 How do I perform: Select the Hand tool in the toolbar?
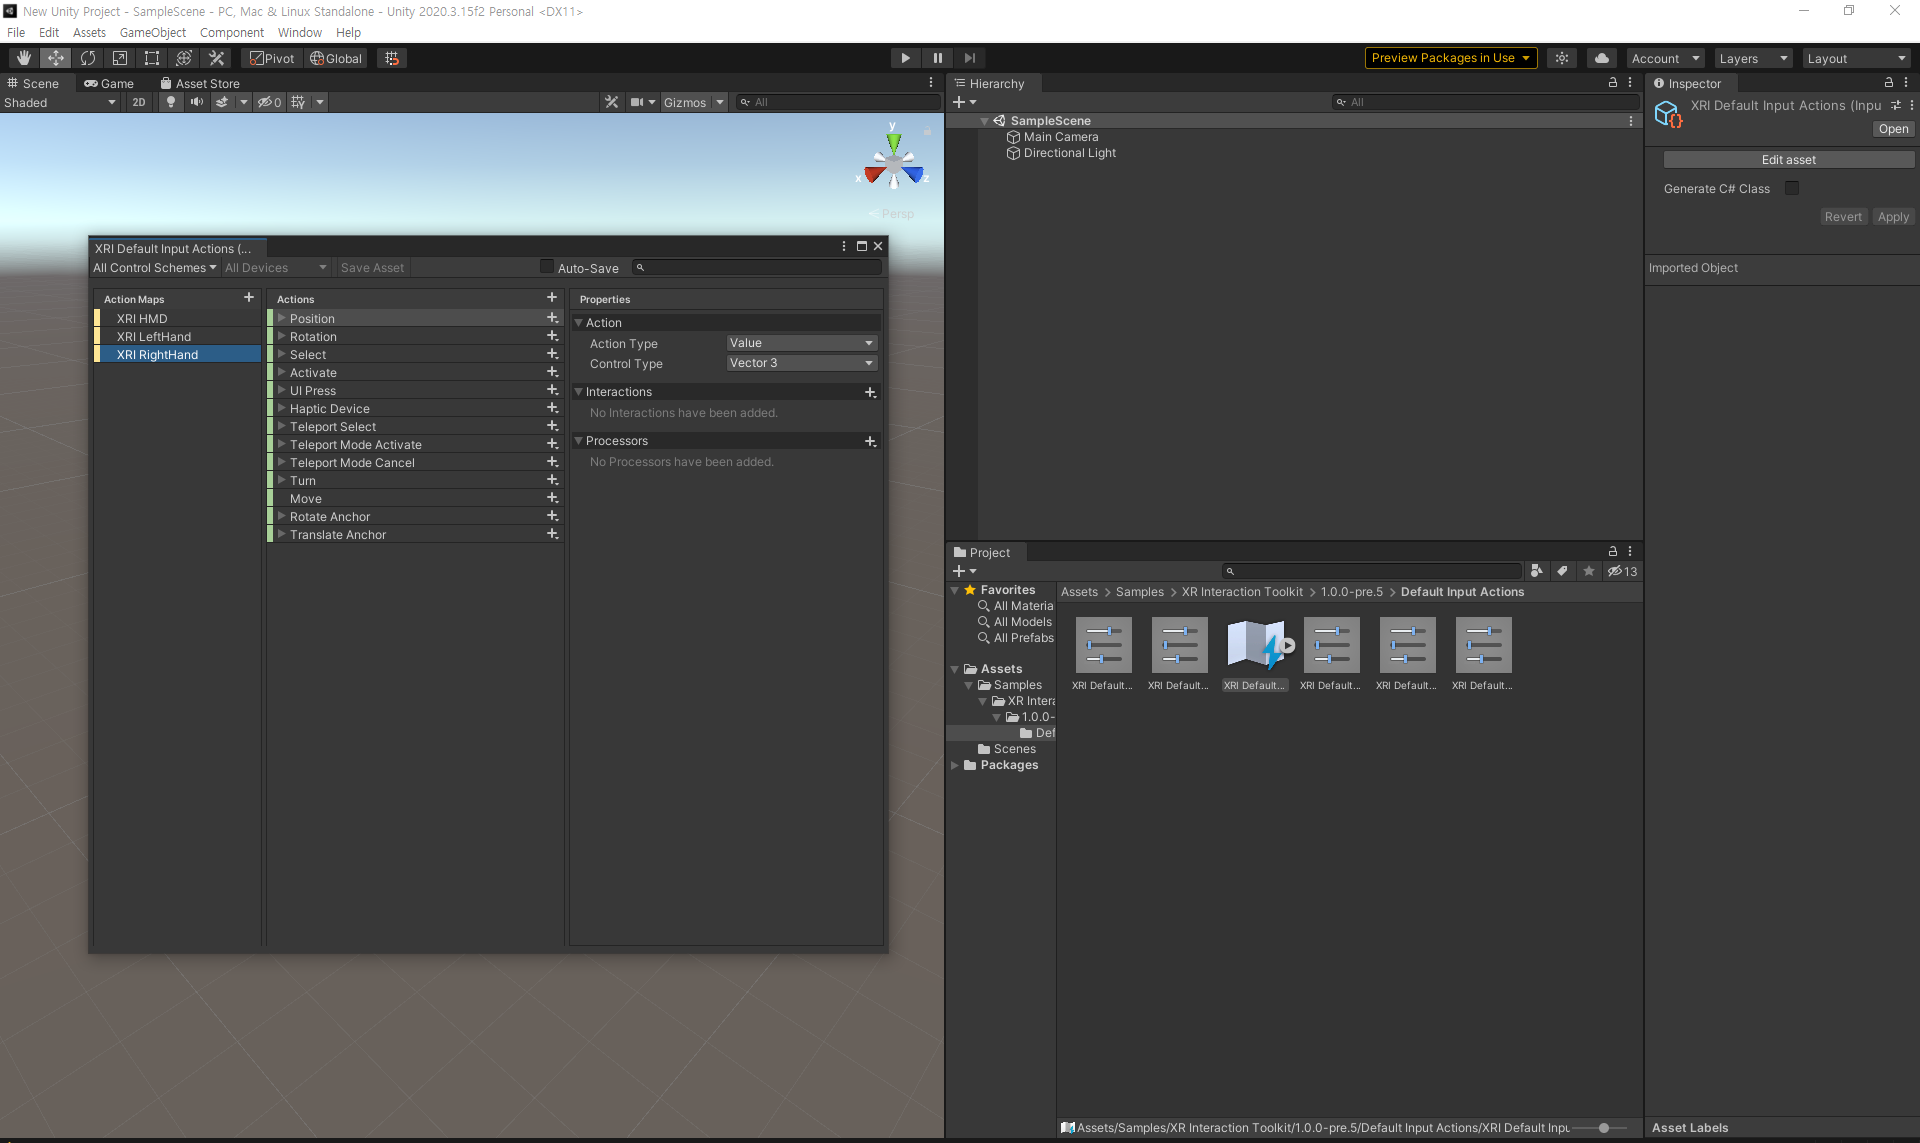click(x=24, y=58)
